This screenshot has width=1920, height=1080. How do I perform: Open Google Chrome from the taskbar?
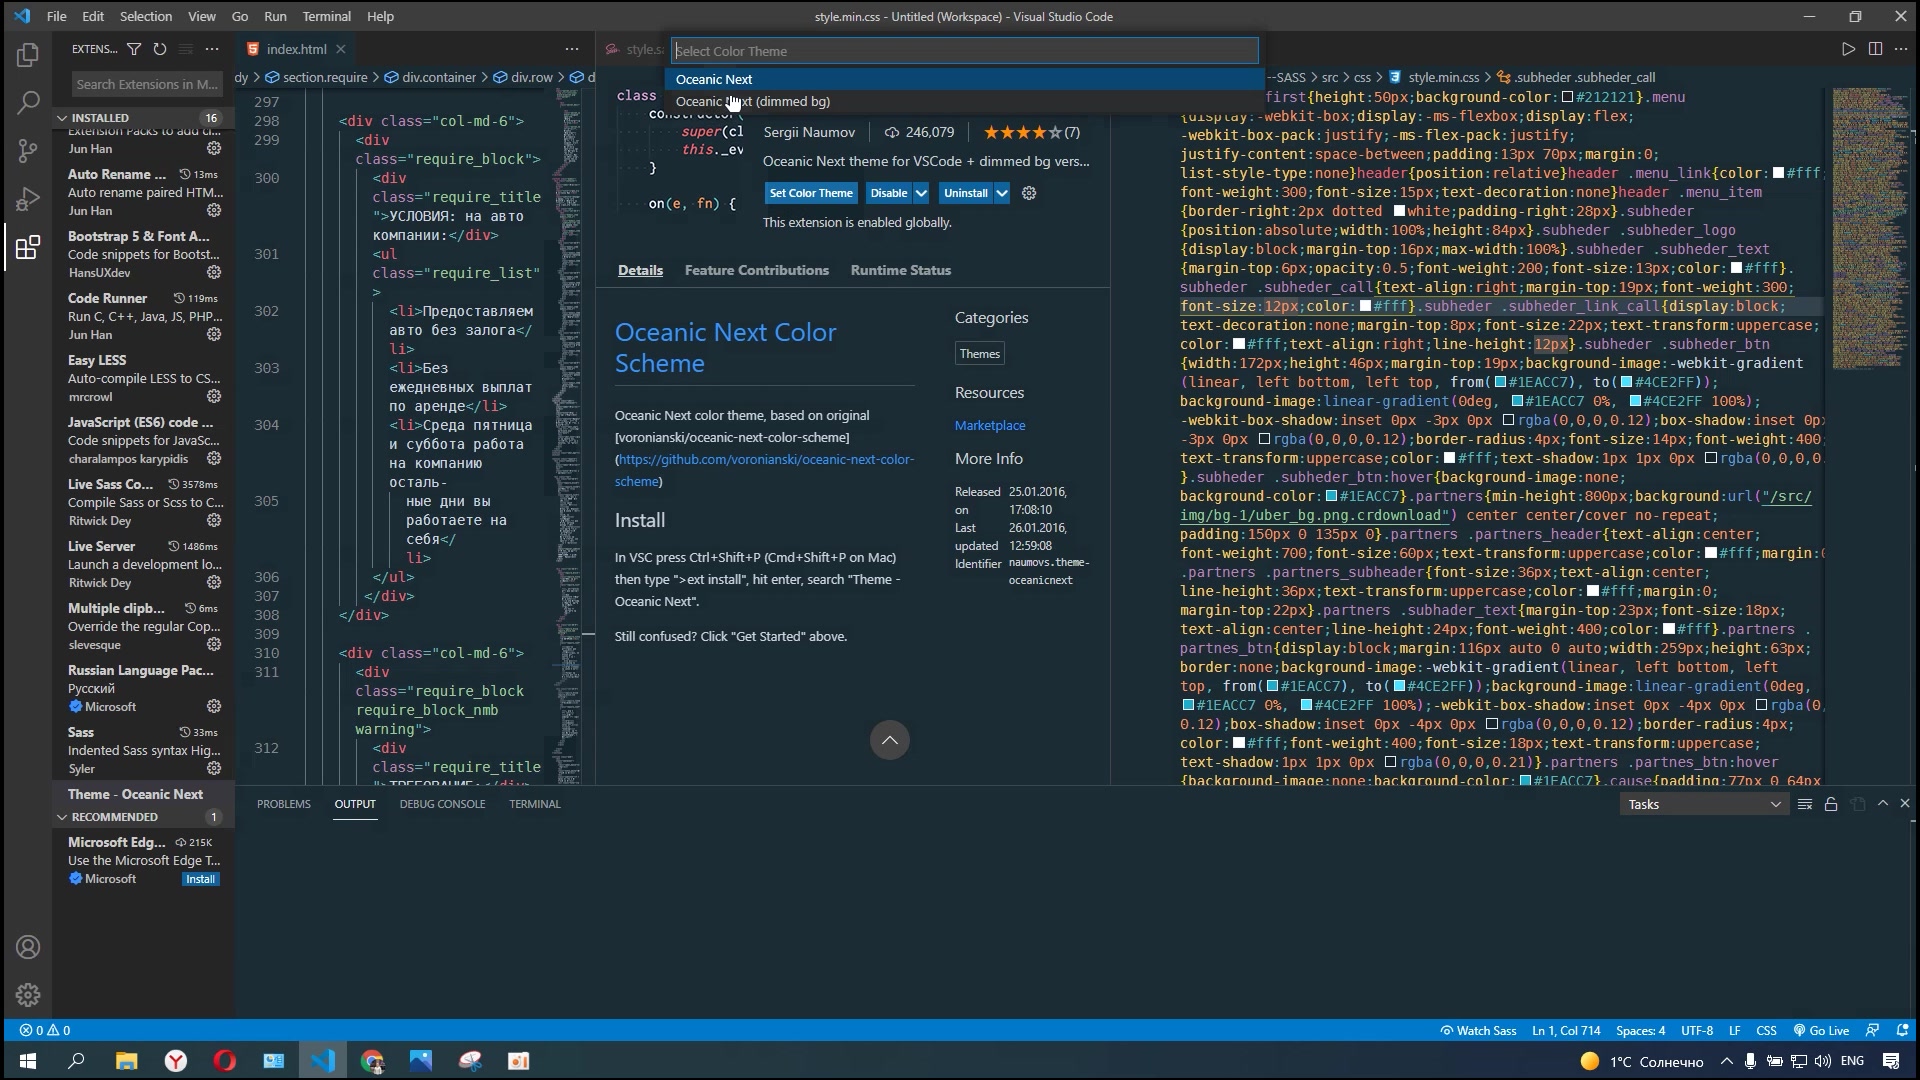pyautogui.click(x=372, y=1061)
